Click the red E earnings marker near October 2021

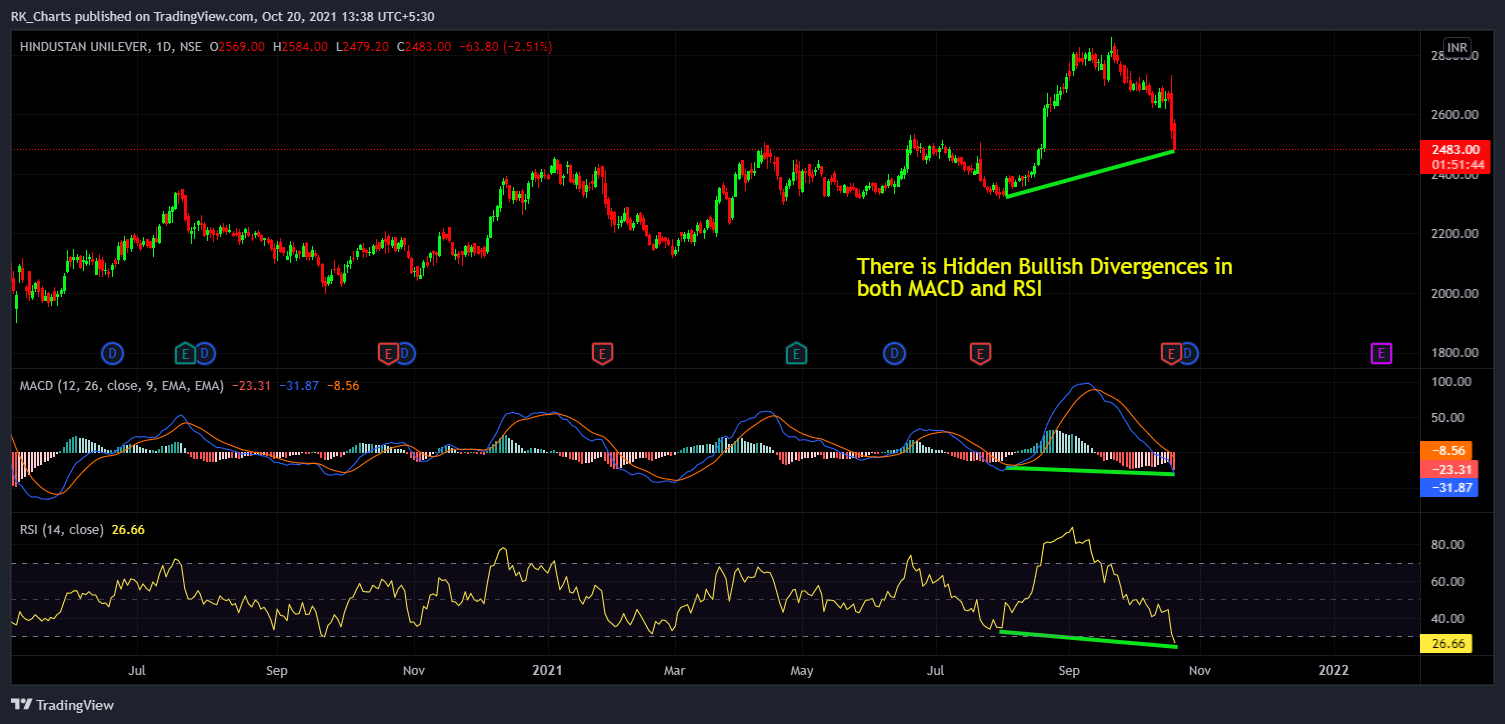[x=1171, y=352]
